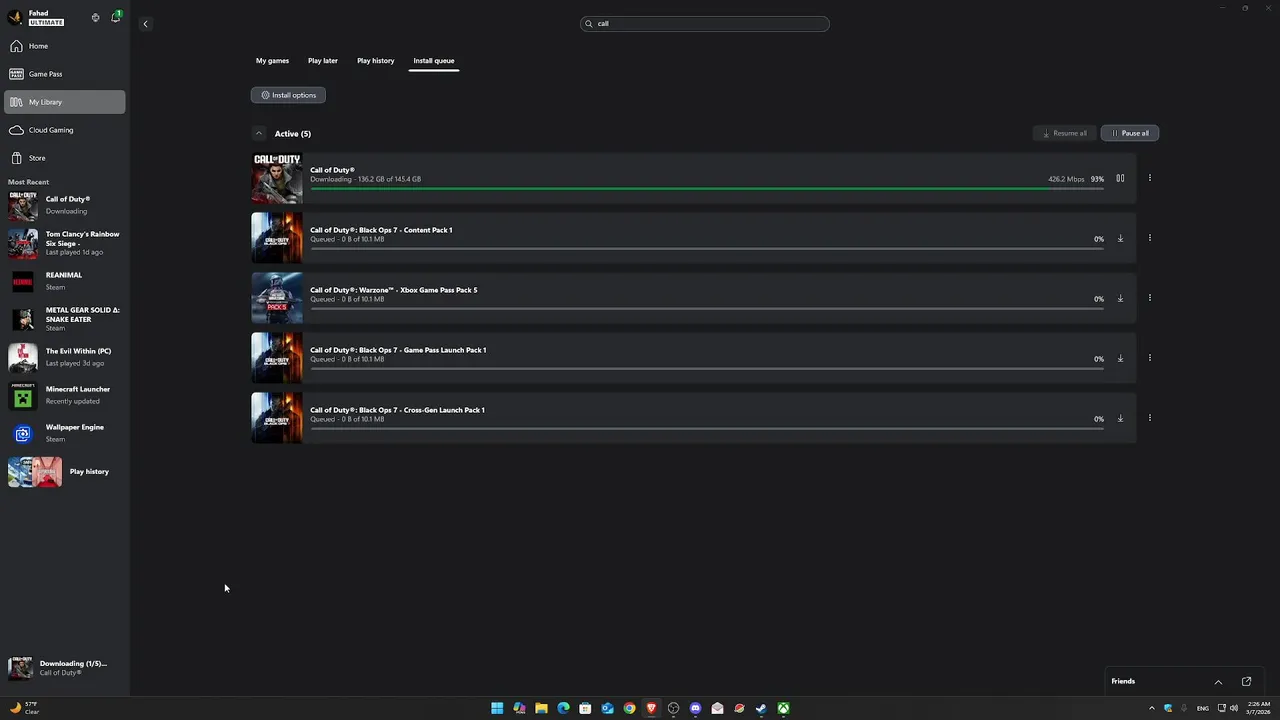This screenshot has width=1280, height=720.
Task: Open the clock showing 2:26 AM
Action: point(1259,708)
